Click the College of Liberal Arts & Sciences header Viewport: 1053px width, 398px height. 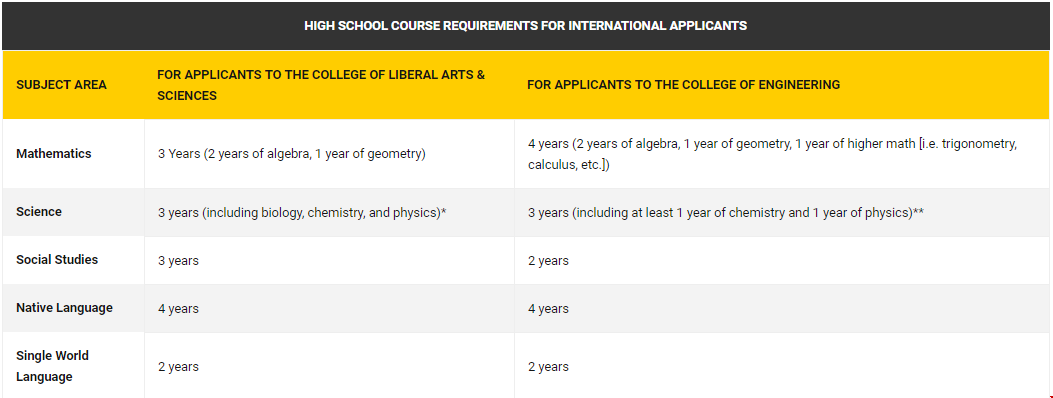tap(321, 85)
